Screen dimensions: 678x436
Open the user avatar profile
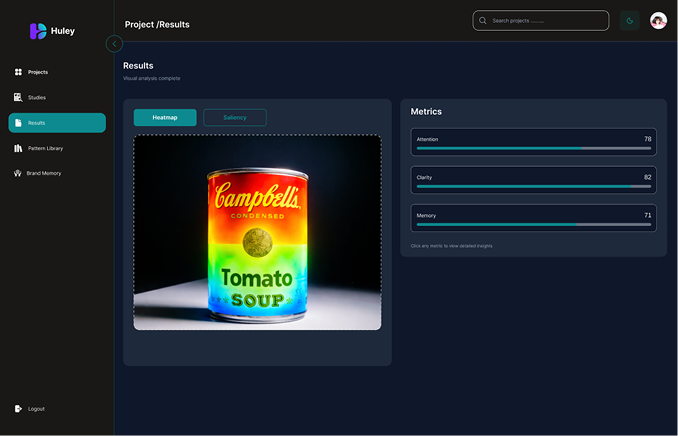pyautogui.click(x=658, y=21)
